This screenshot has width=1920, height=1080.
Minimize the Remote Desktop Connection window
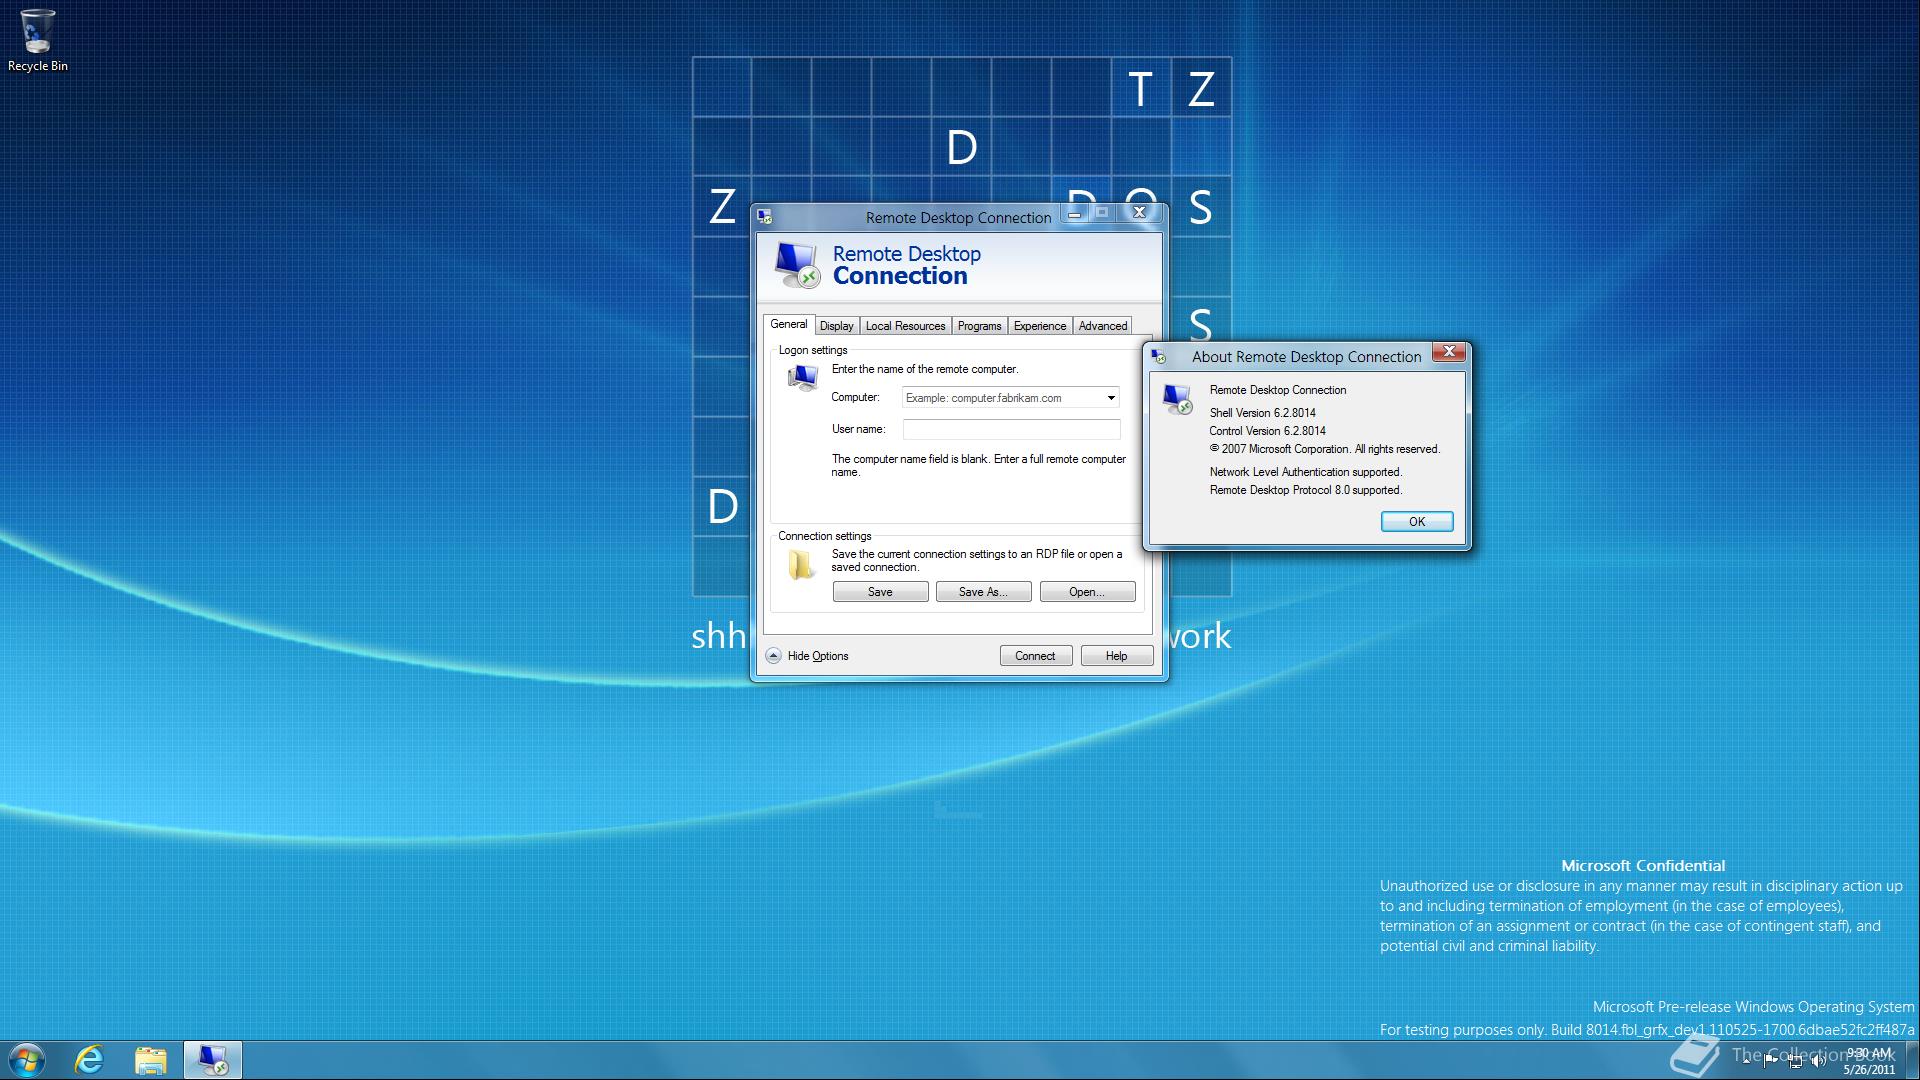click(1075, 212)
